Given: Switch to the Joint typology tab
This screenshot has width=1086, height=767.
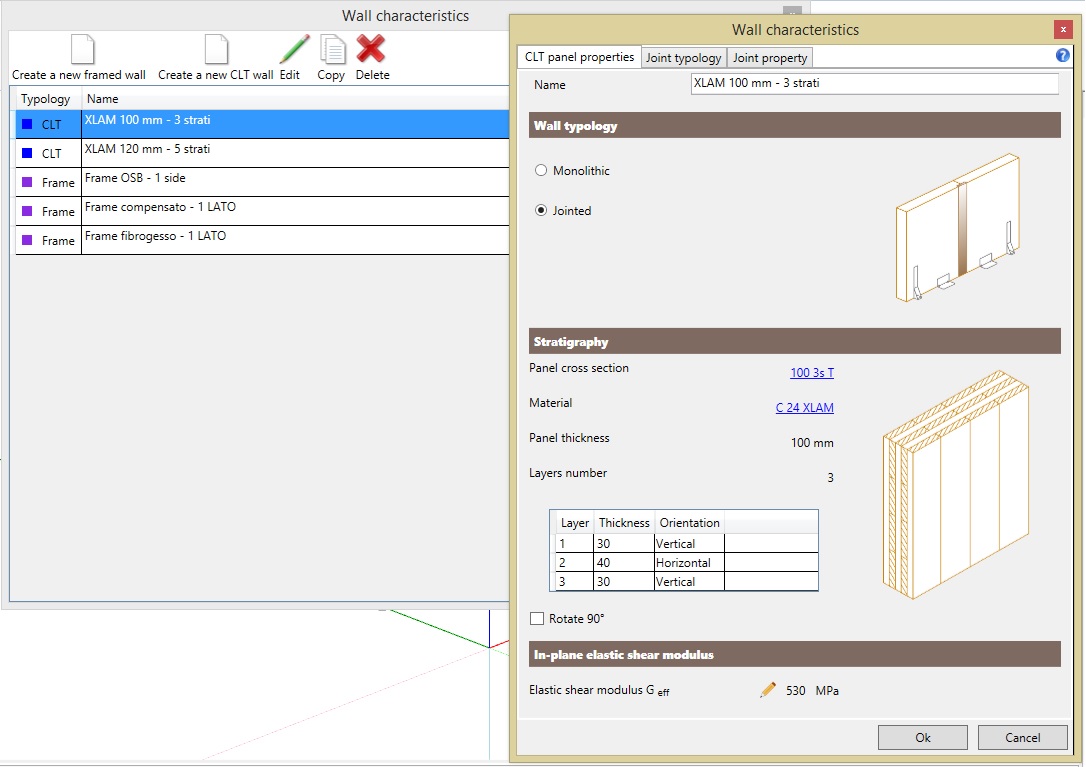Looking at the screenshot, I should [x=684, y=58].
